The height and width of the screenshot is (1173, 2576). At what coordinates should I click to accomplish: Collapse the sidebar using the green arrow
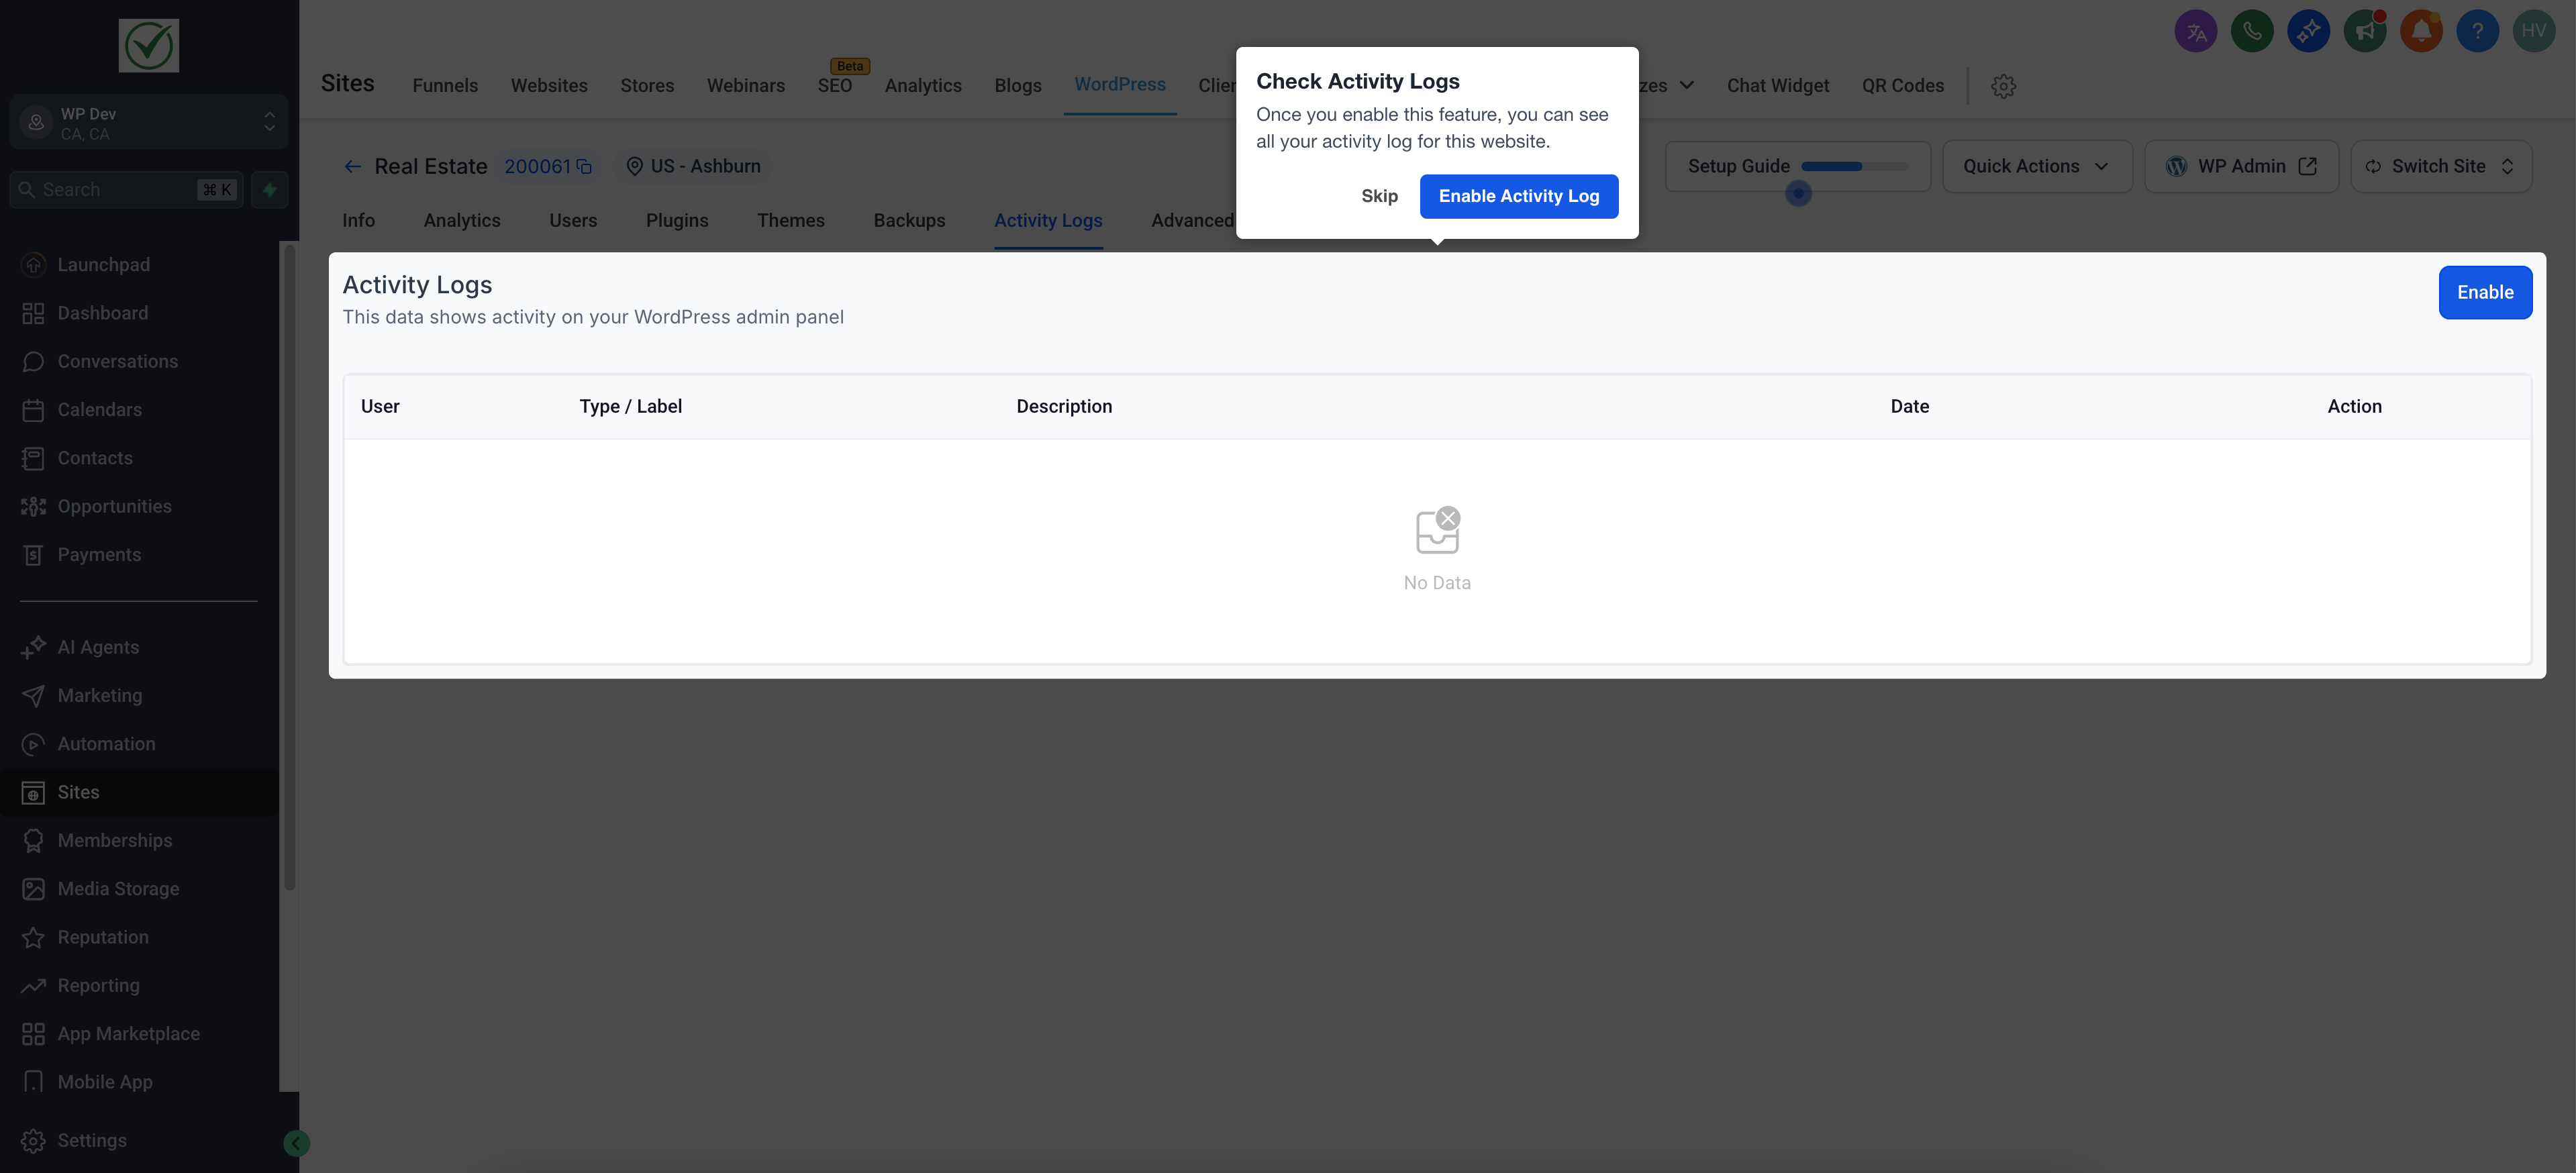tap(296, 1143)
